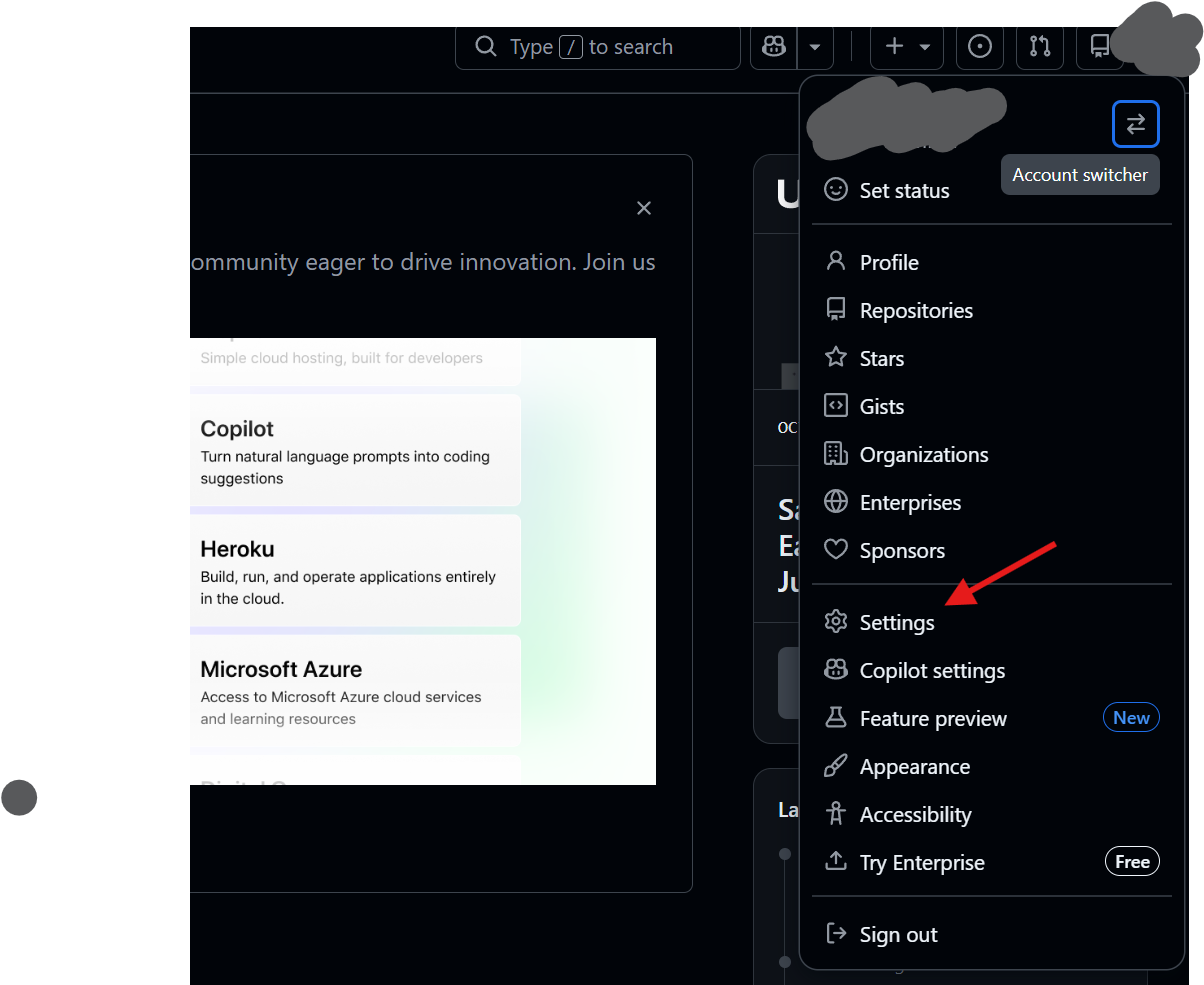1204x985 pixels.
Task: Open Sponsors menu entry
Action: point(991,550)
